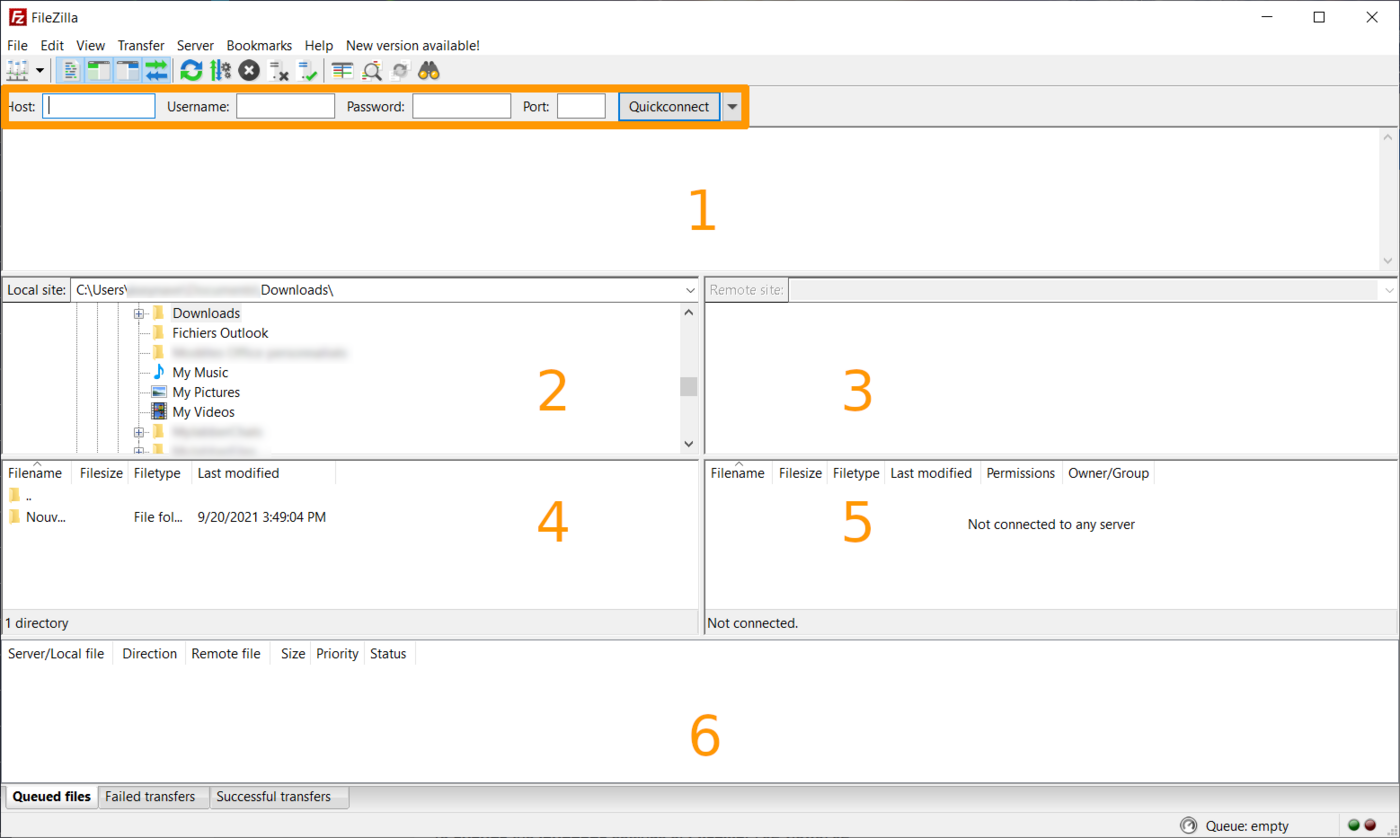Toggle the local directory tree view
The width and height of the screenshot is (1400, 838).
click(98, 70)
